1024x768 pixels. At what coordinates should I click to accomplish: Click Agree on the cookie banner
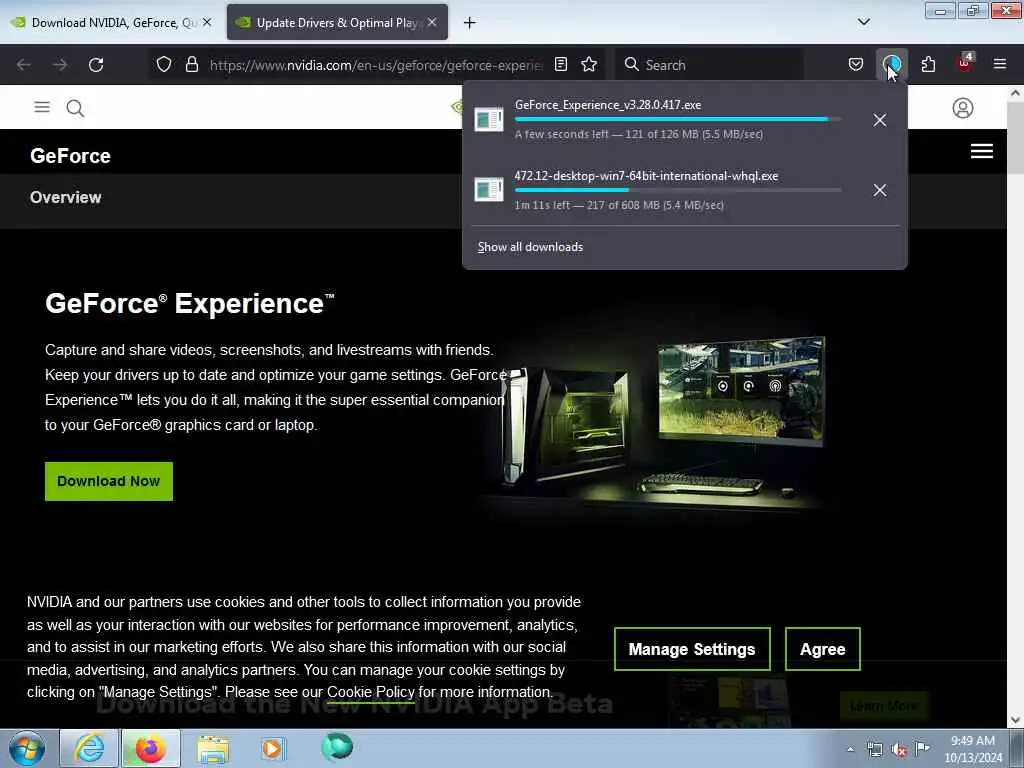[x=823, y=649]
